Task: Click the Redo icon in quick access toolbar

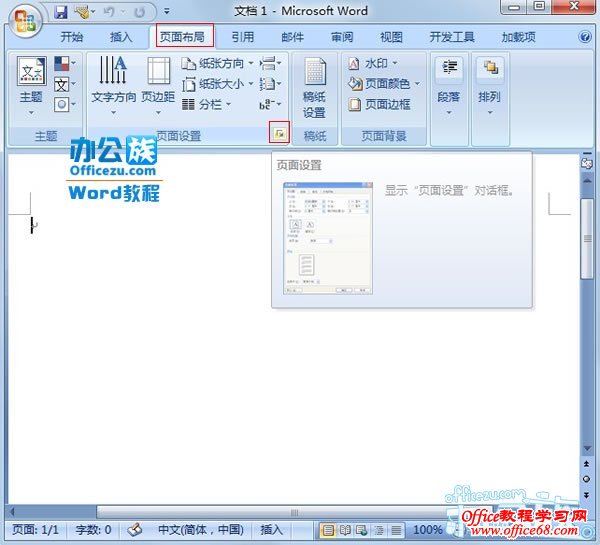Action: (x=139, y=12)
